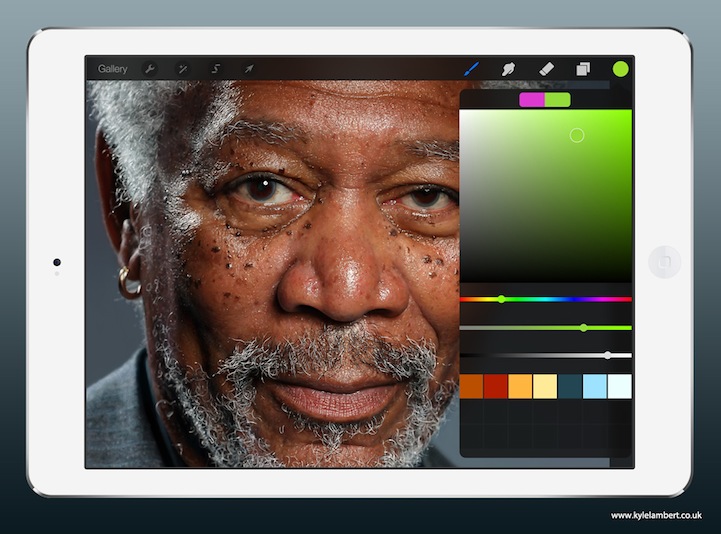Choose the dark teal palette swatch

coord(570,386)
